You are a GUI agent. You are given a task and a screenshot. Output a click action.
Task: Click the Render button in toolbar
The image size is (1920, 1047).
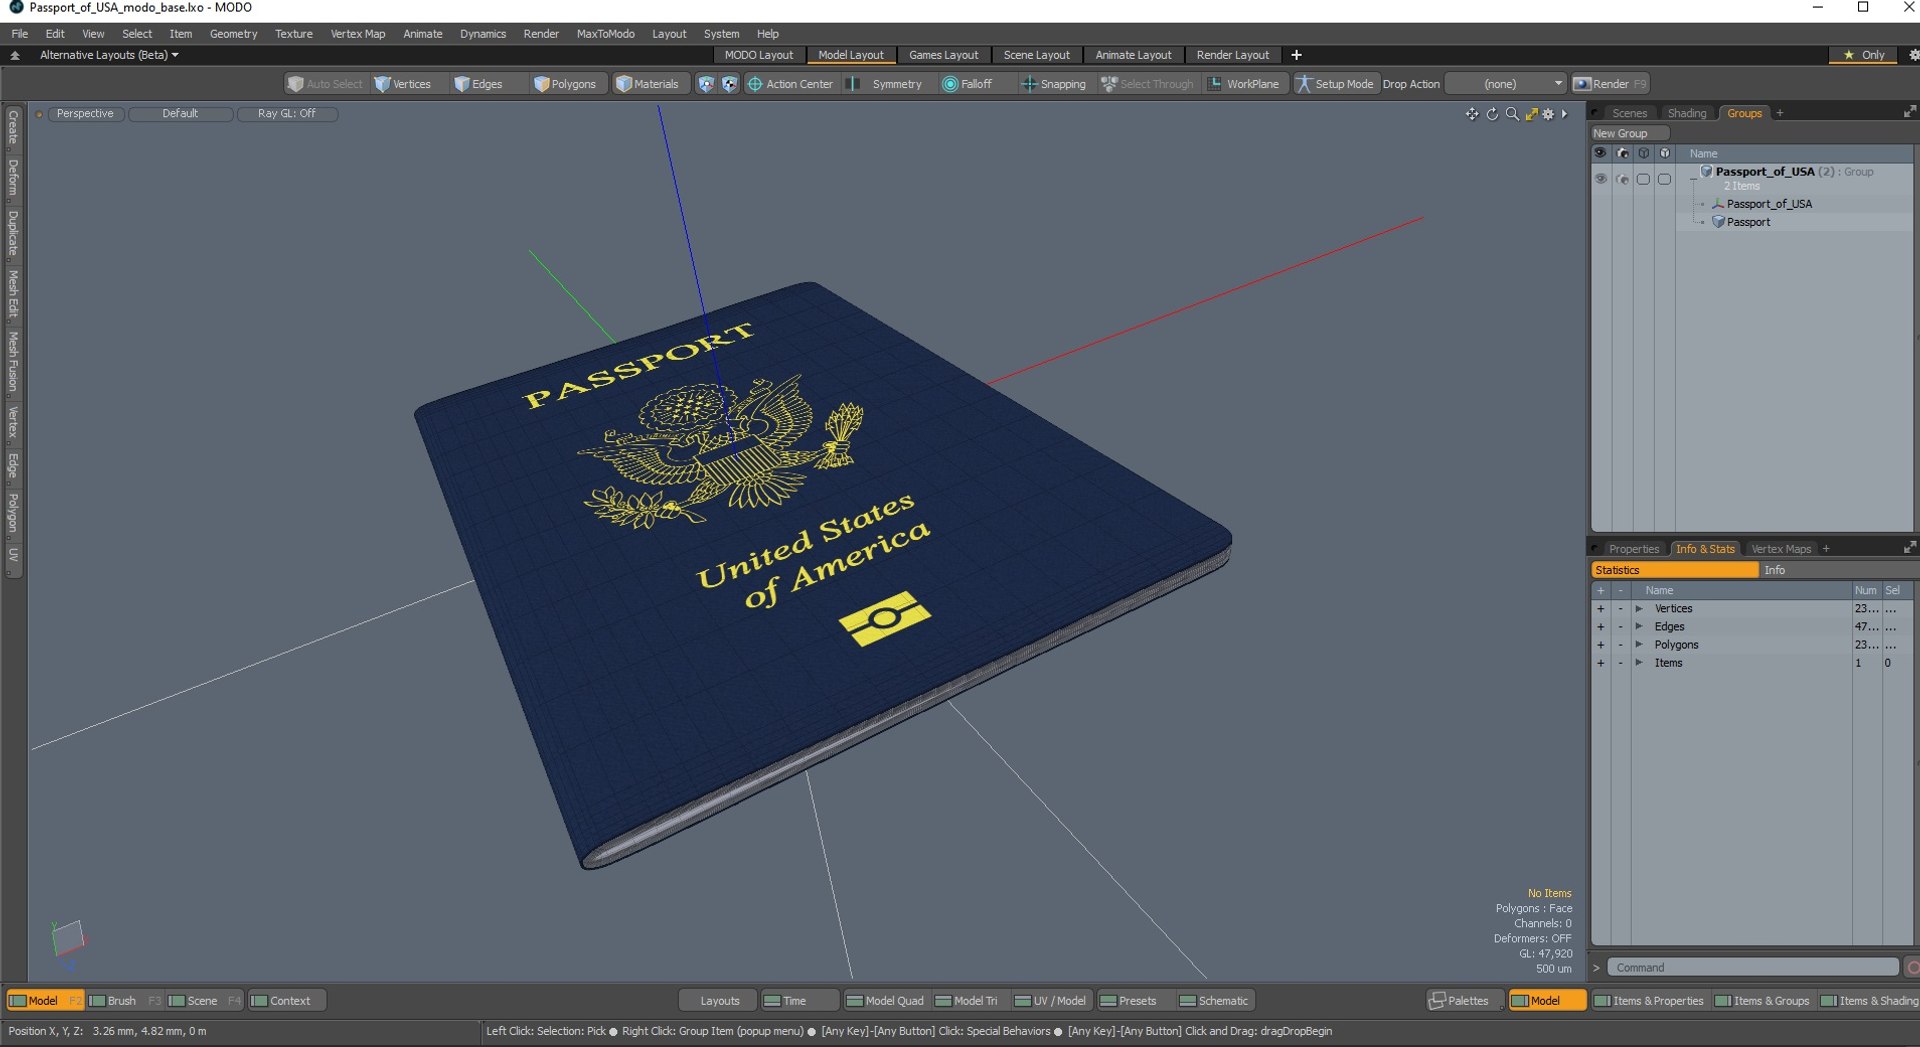point(1609,84)
